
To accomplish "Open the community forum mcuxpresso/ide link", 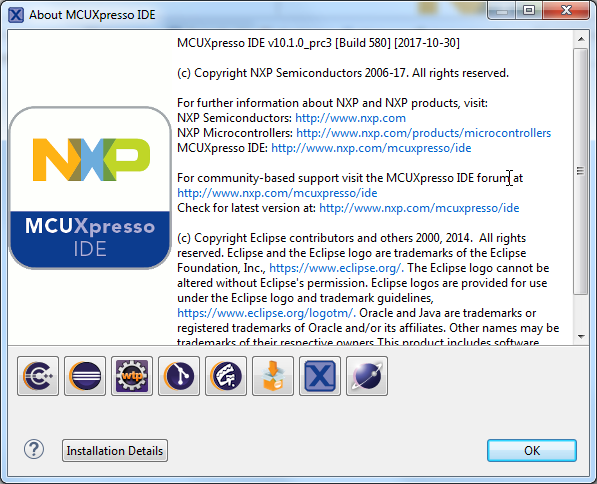I will tap(277, 193).
